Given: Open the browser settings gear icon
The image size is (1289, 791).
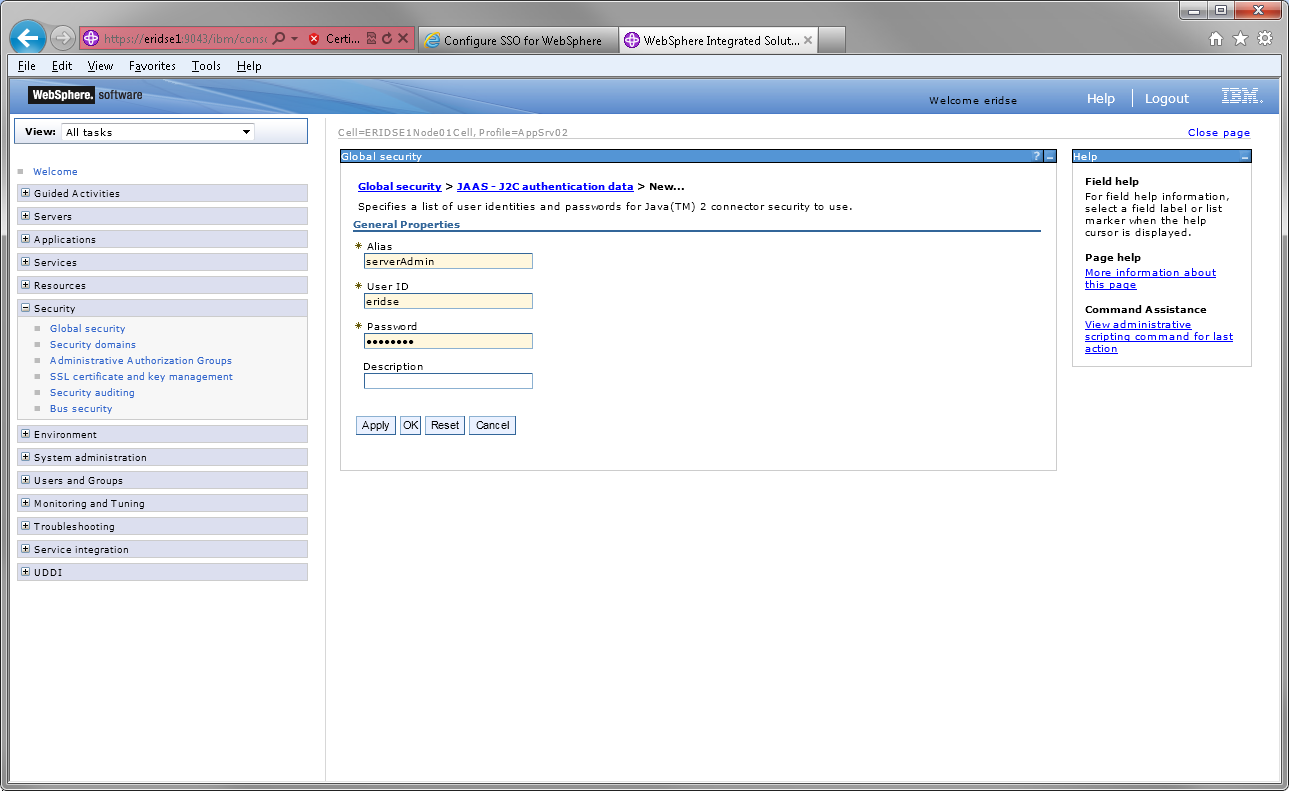Looking at the screenshot, I should coord(1265,39).
